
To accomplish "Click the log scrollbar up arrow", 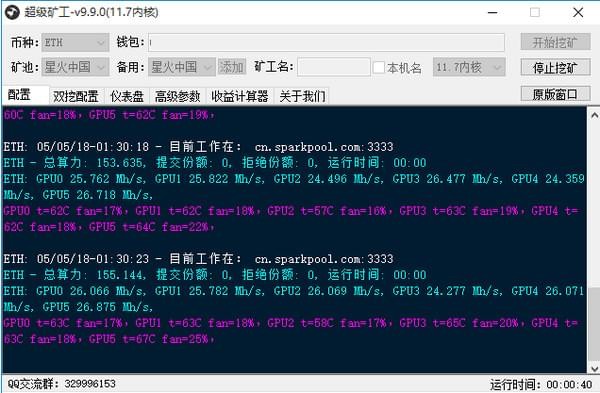I will tap(594, 115).
